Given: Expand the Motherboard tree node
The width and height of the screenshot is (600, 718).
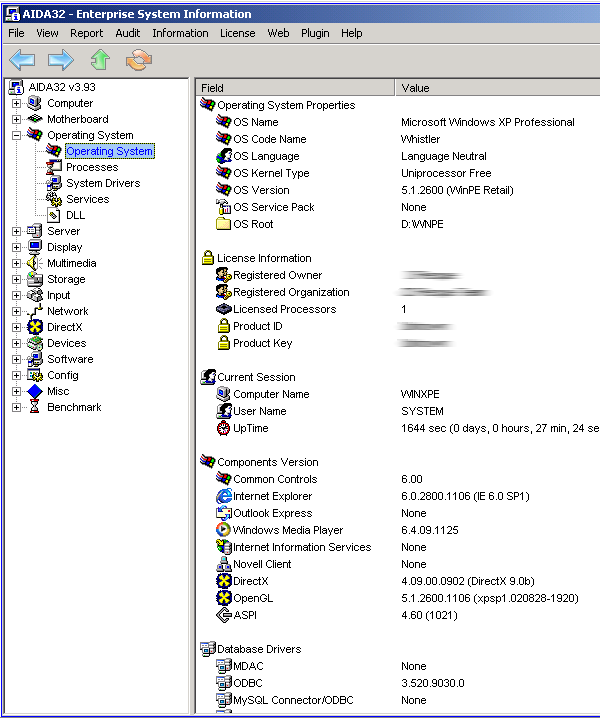Looking at the screenshot, I should [16, 120].
